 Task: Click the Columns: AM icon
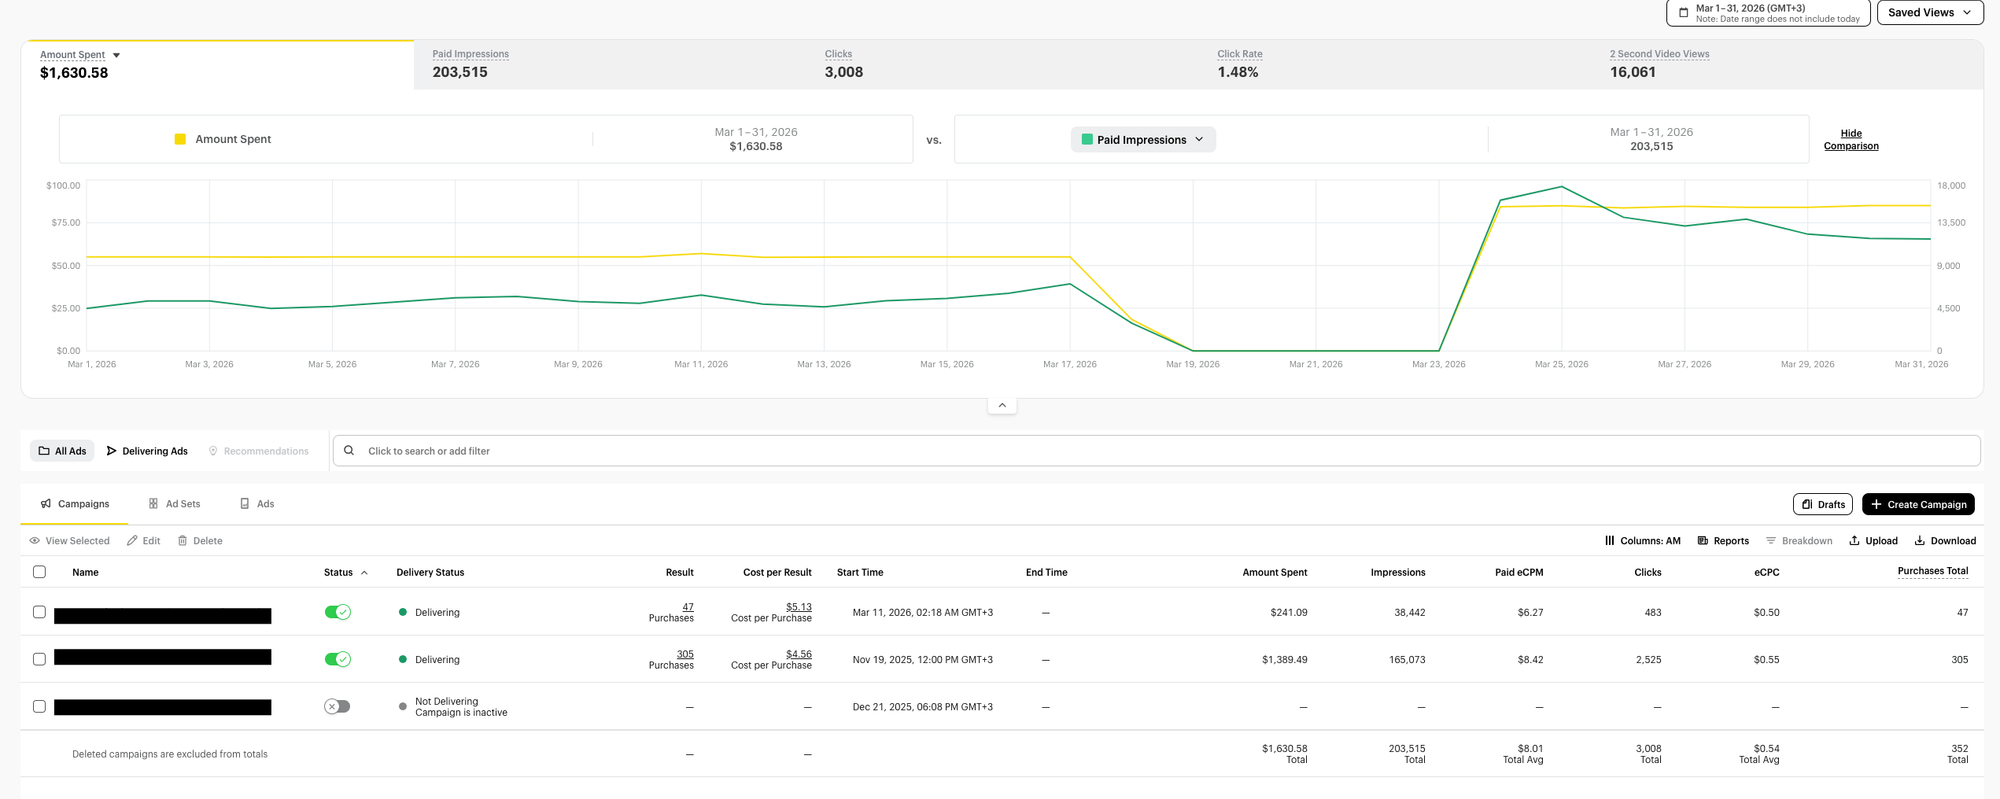point(1609,541)
